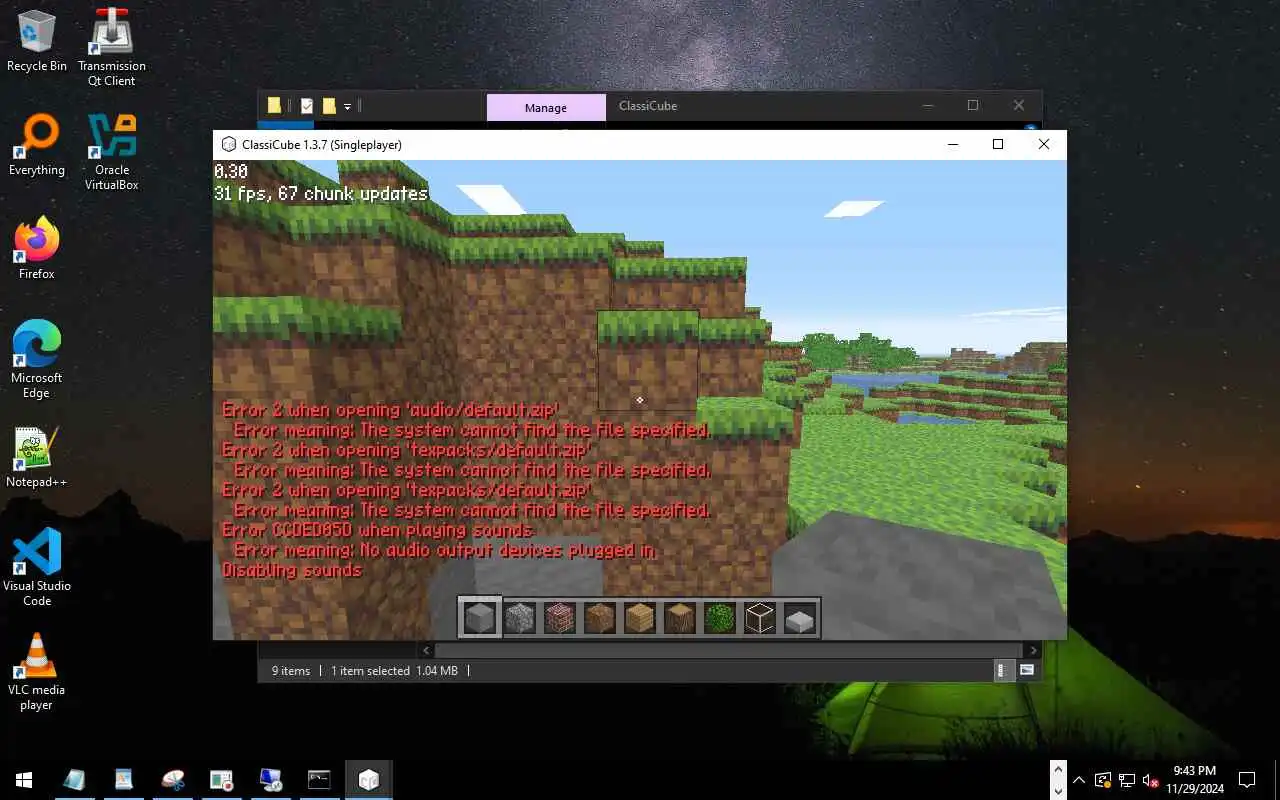The image size is (1280, 800).
Task: Open the WordPad document taskbar button
Action: (x=123, y=780)
